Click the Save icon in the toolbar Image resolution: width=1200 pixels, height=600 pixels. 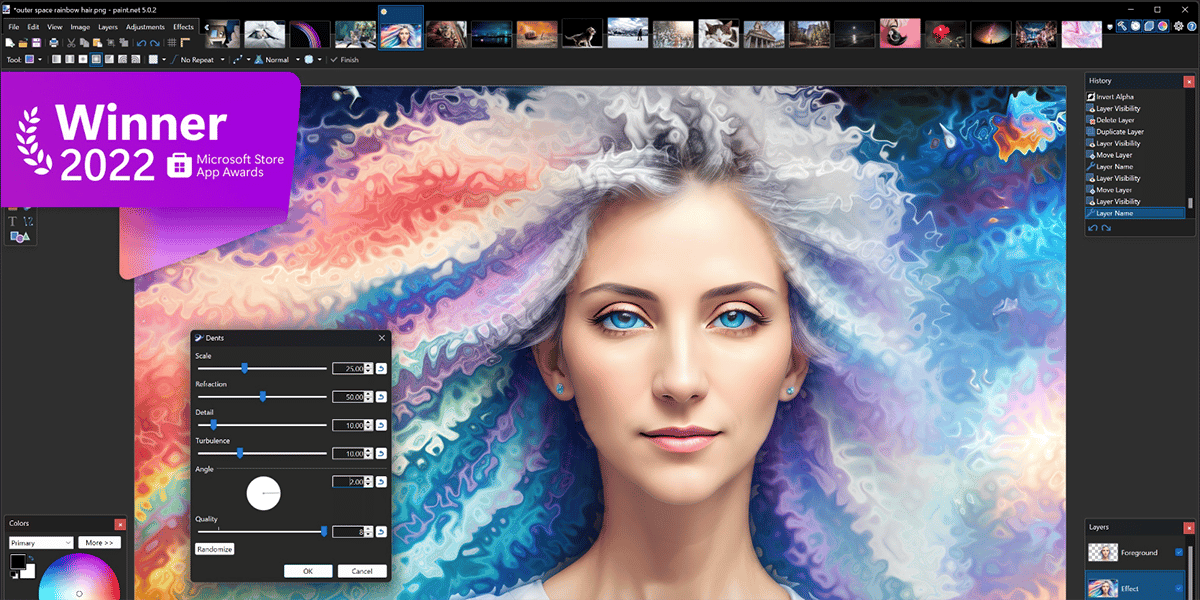(36, 43)
